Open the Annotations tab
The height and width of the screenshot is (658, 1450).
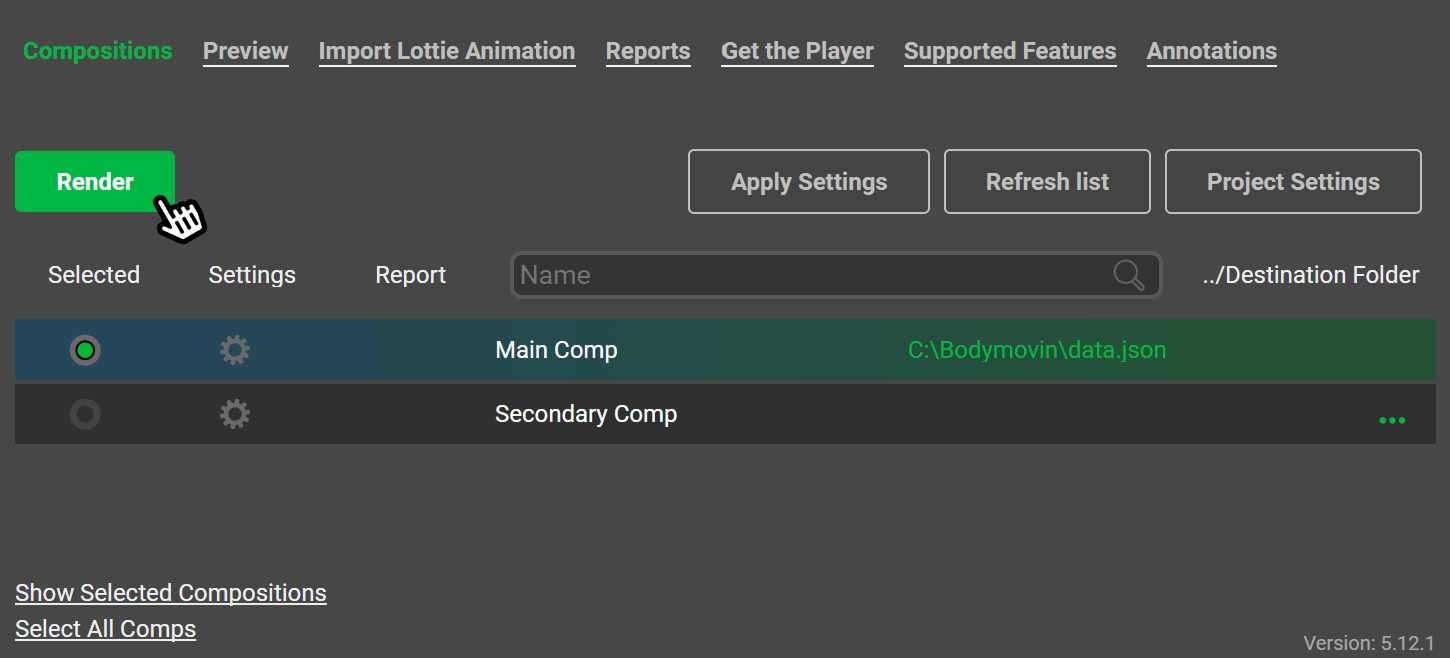(x=1212, y=51)
